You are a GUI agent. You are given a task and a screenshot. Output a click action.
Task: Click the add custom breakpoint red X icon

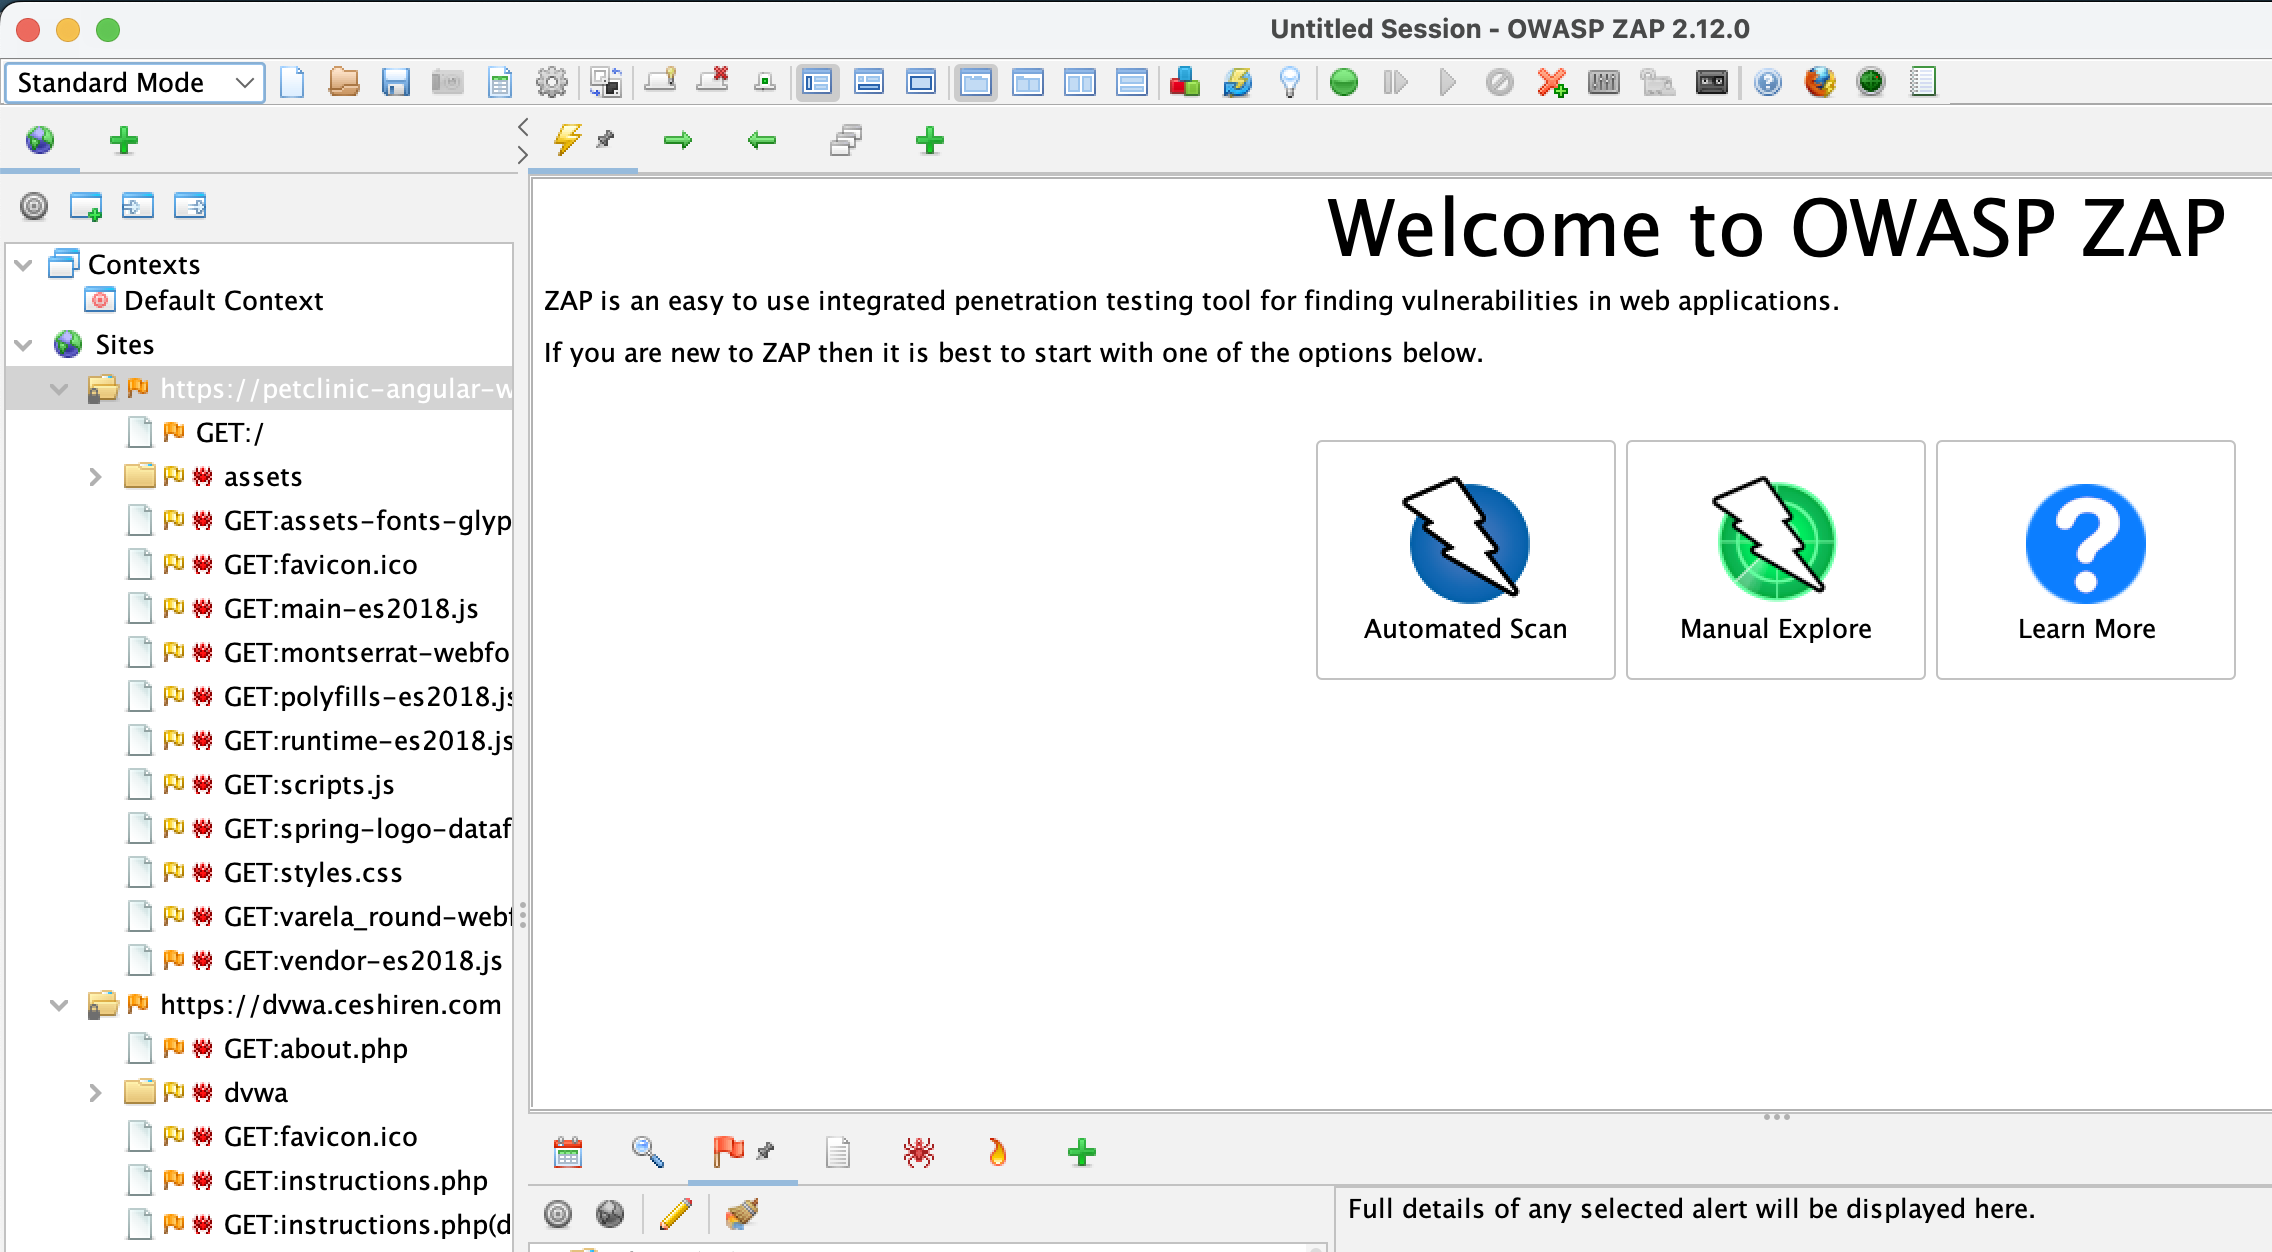1552,83
